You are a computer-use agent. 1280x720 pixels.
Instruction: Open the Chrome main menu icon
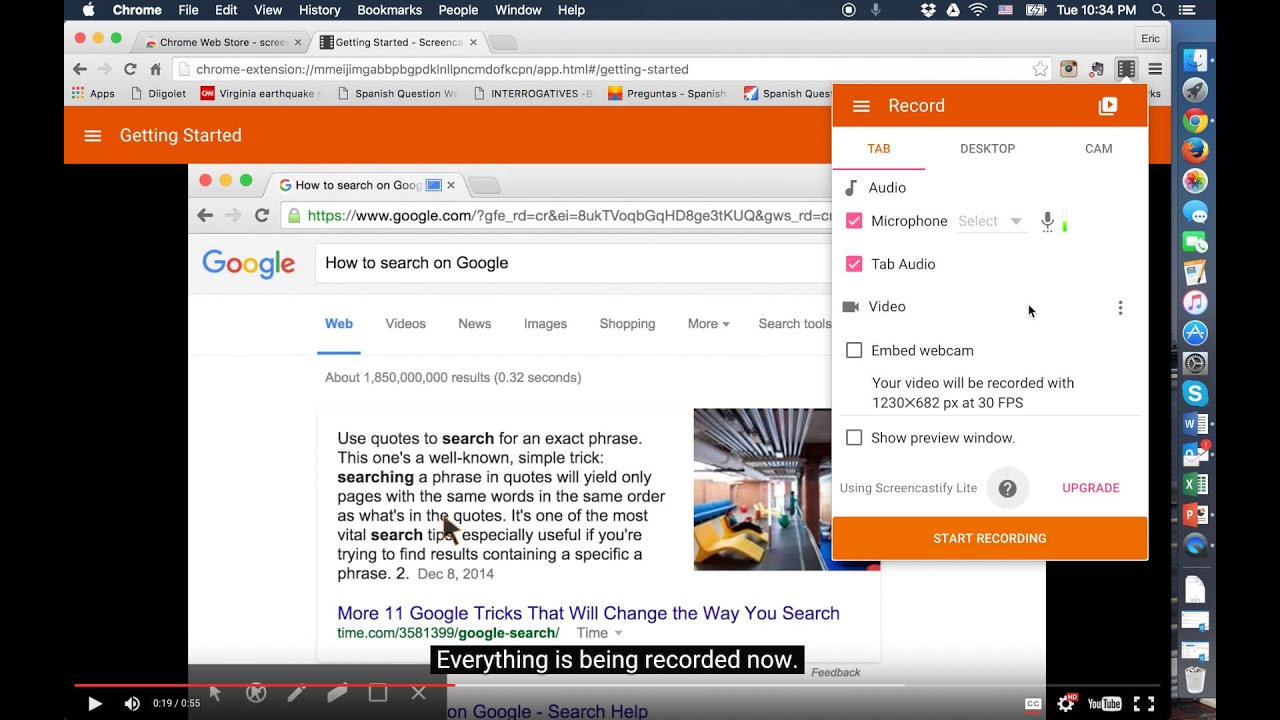point(1155,69)
